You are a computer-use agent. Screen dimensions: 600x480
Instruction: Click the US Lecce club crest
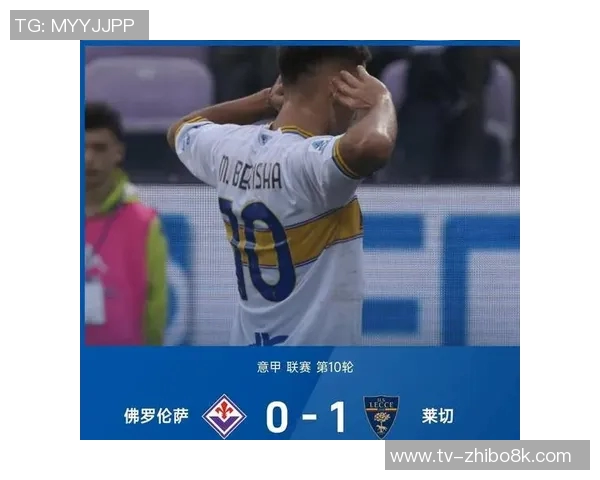[x=381, y=416]
